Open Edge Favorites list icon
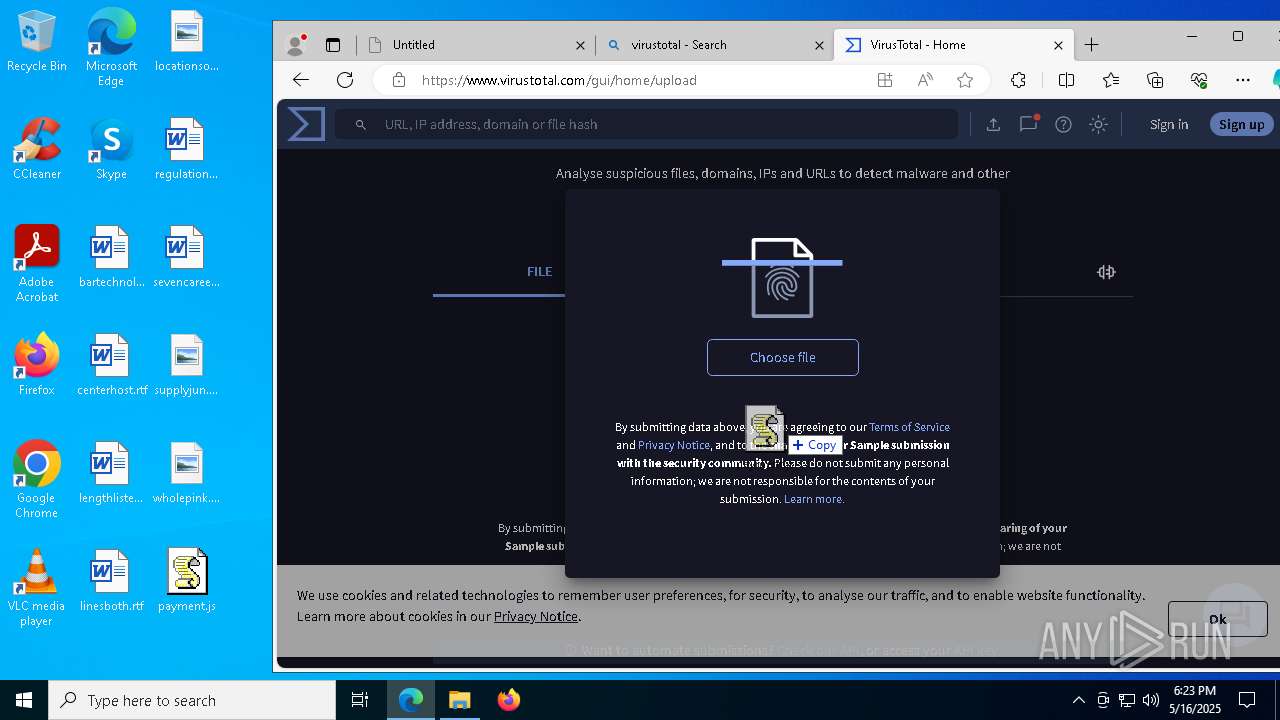The image size is (1280, 720). (1111, 80)
